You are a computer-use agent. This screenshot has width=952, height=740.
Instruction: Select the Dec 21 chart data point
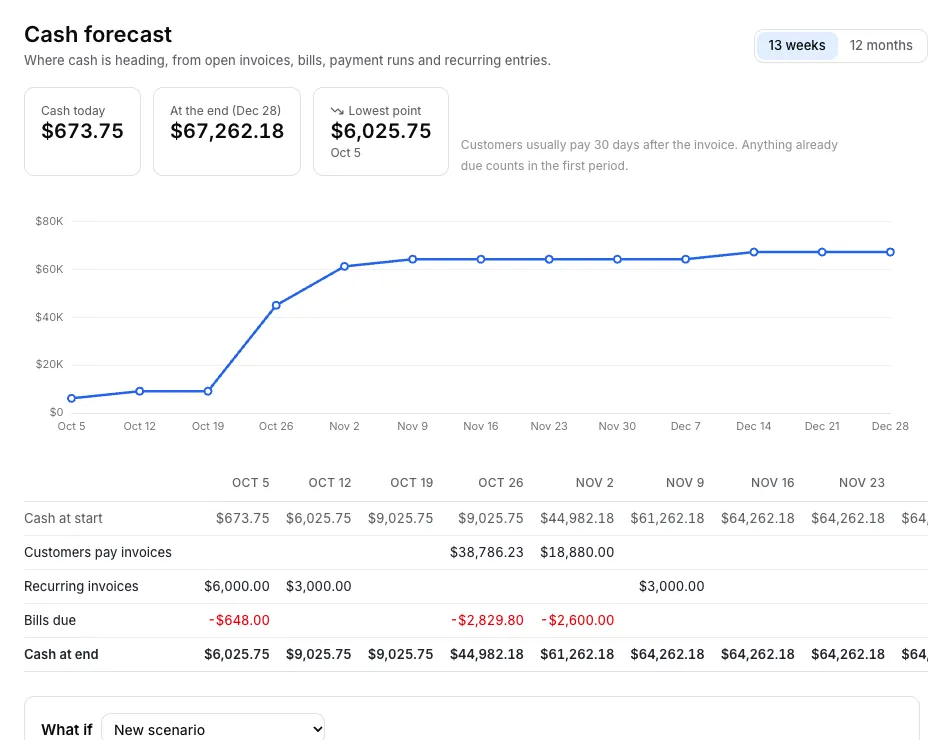tap(822, 252)
